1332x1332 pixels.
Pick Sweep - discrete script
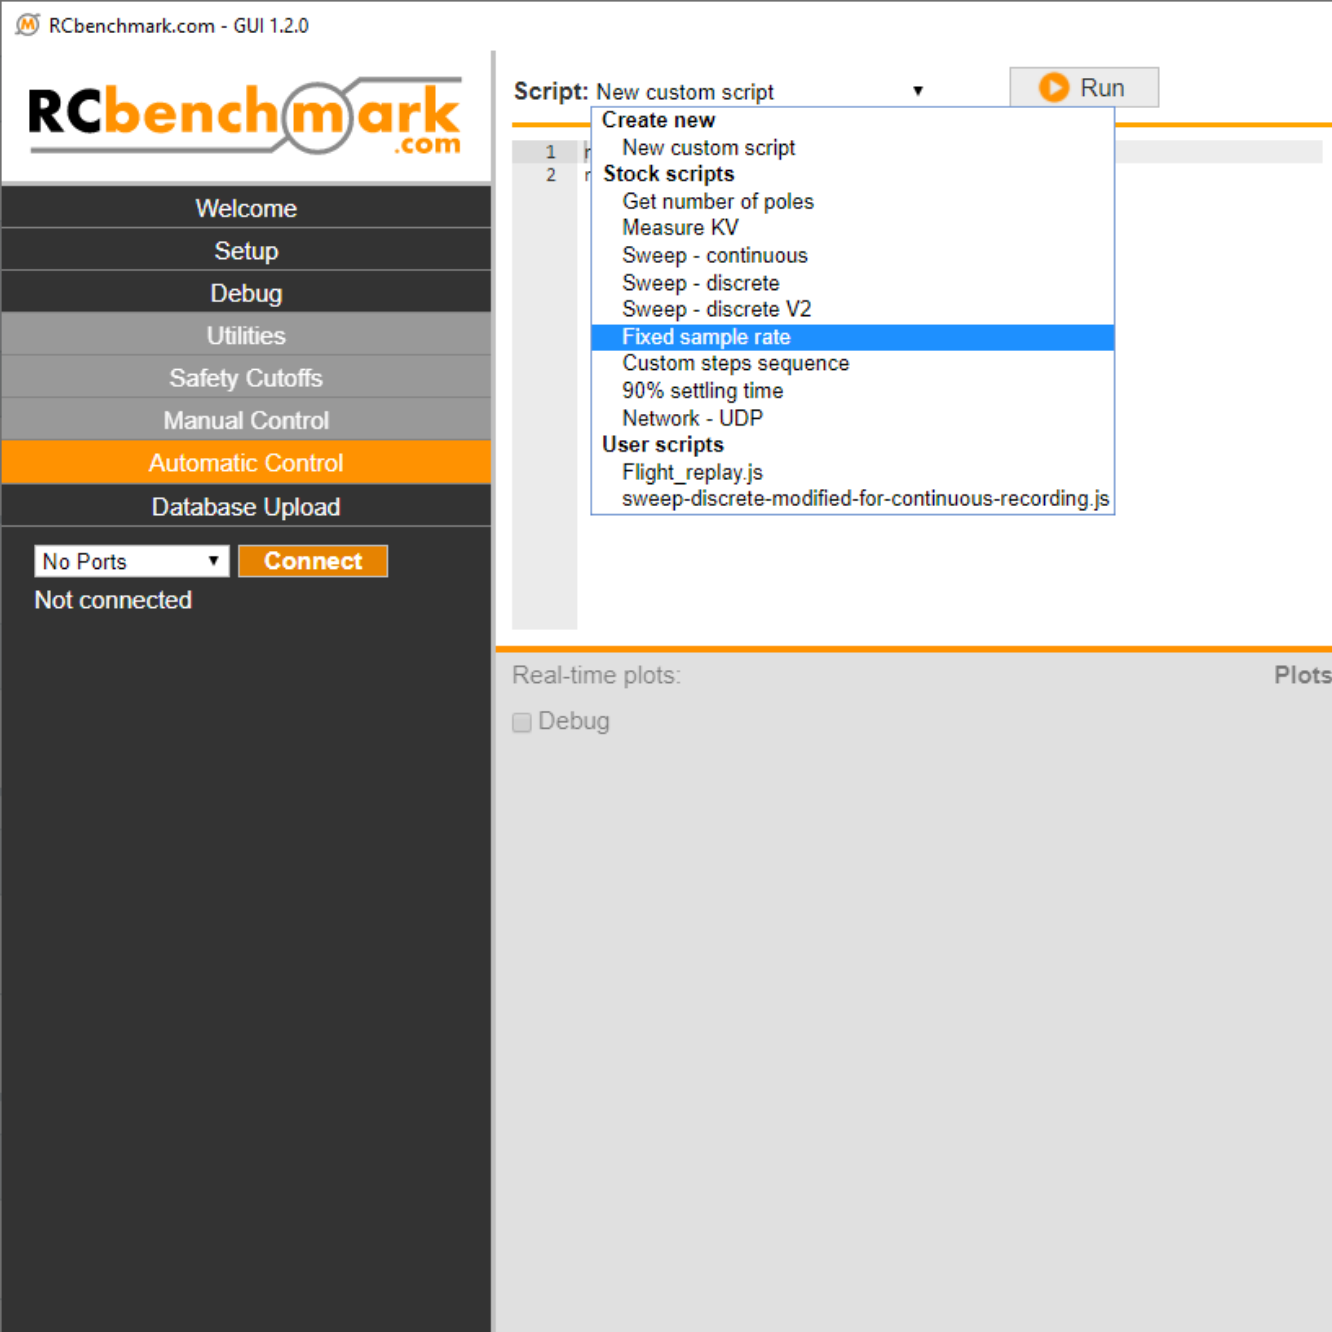pyautogui.click(x=853, y=283)
